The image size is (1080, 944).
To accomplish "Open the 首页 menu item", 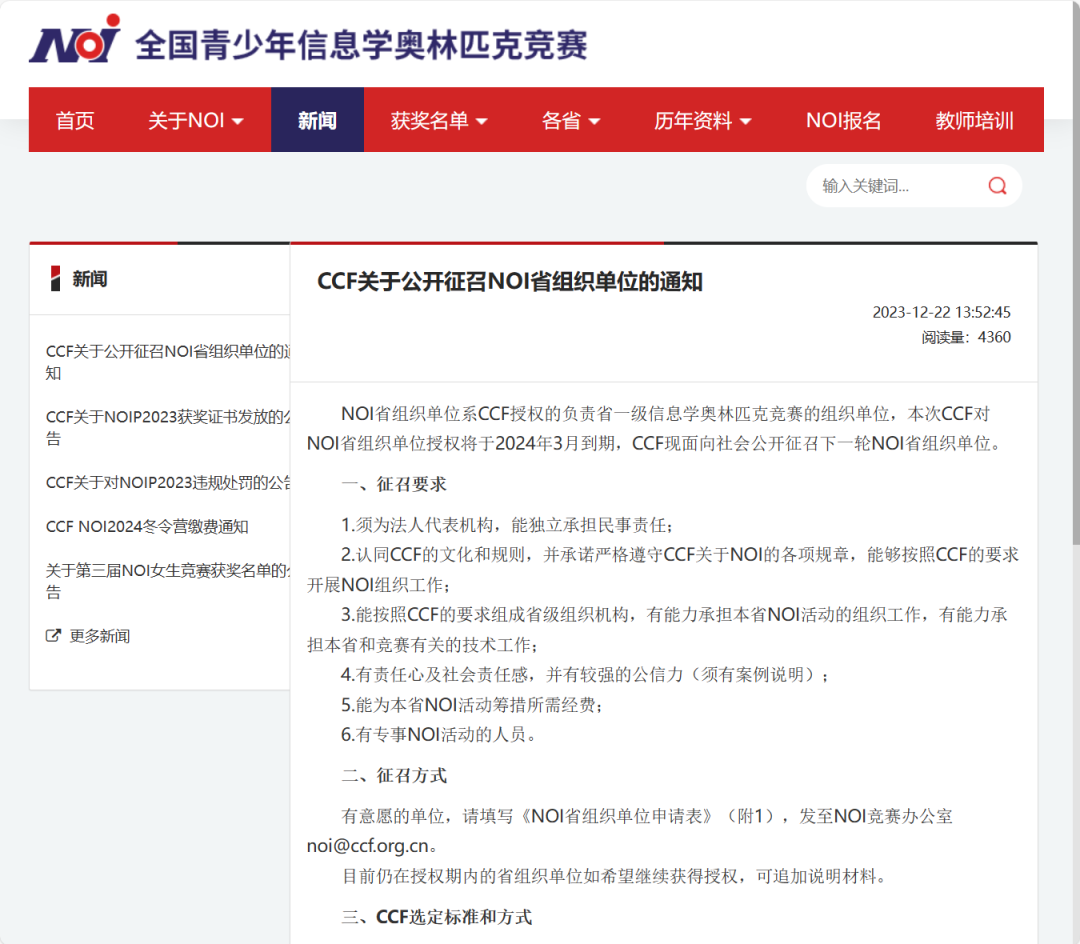I will click(x=75, y=120).
